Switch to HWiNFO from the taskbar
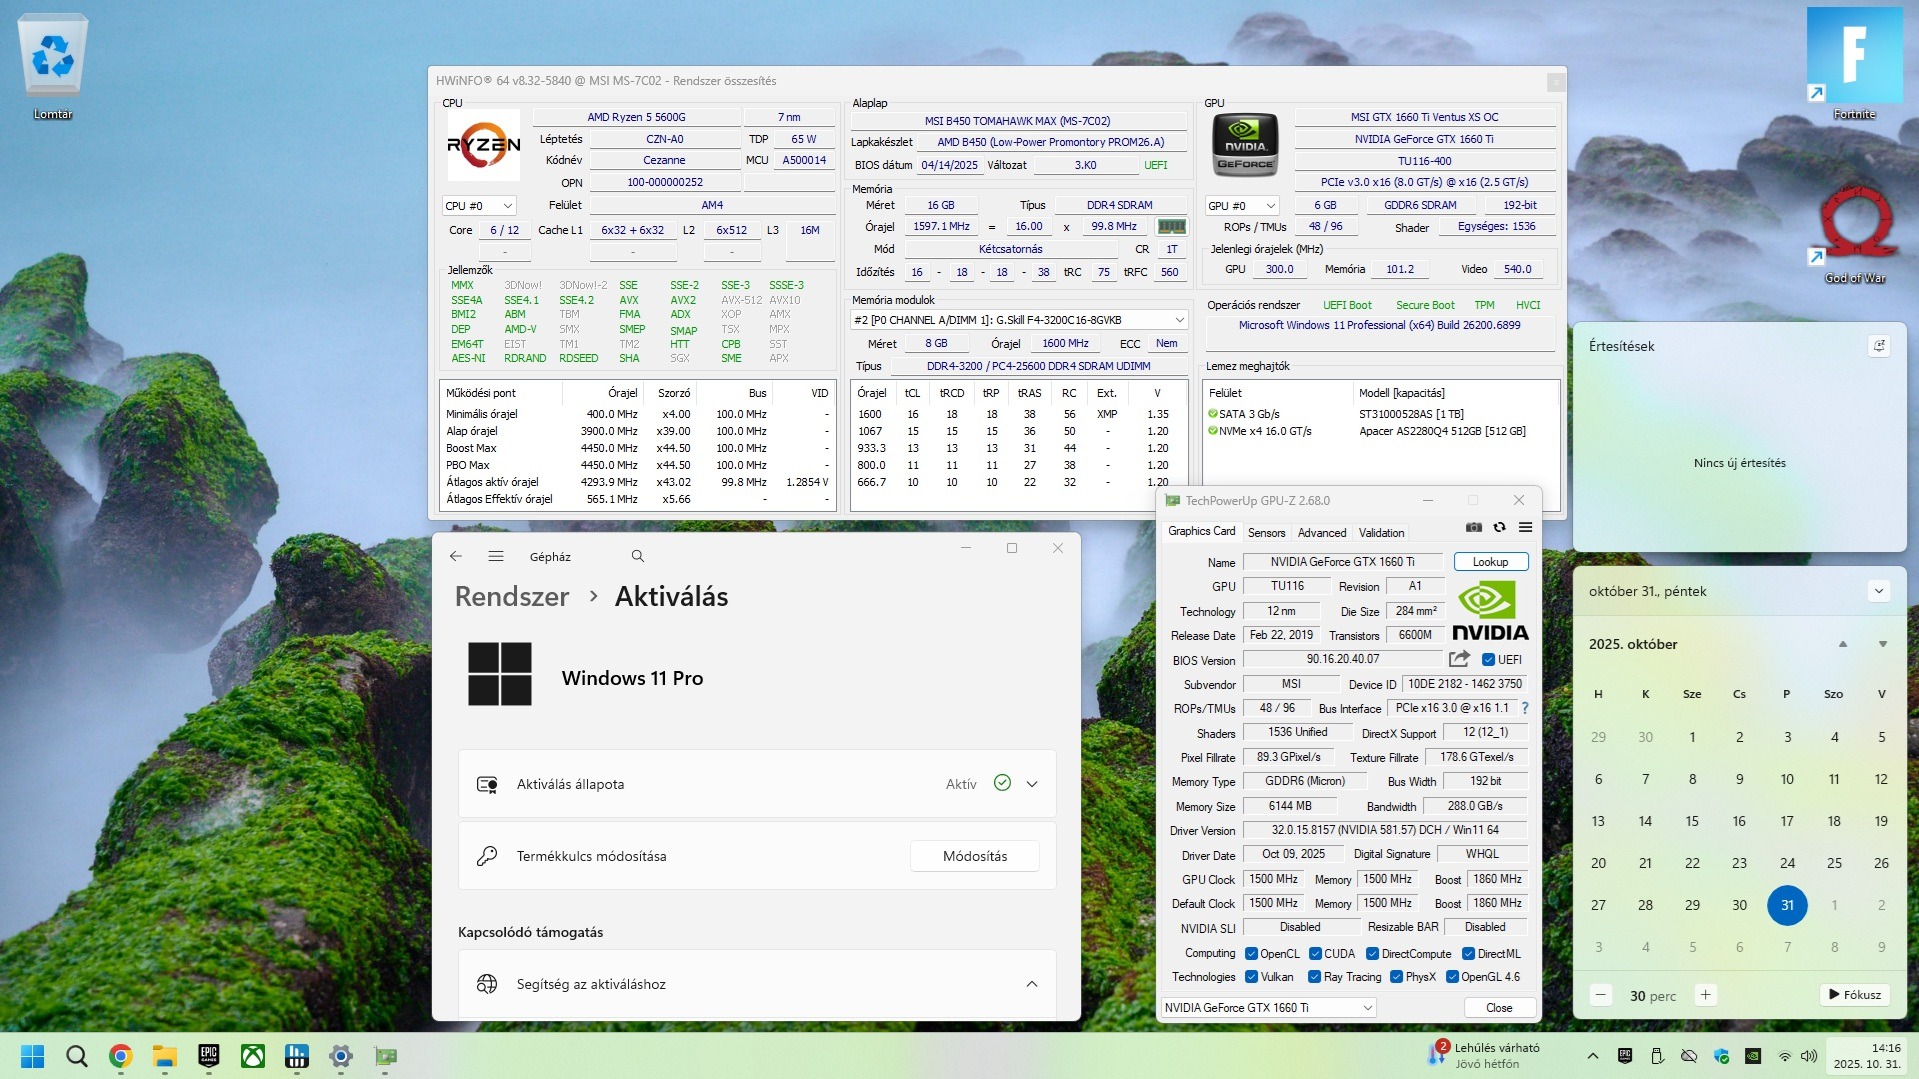This screenshot has height=1079, width=1919. (x=296, y=1056)
